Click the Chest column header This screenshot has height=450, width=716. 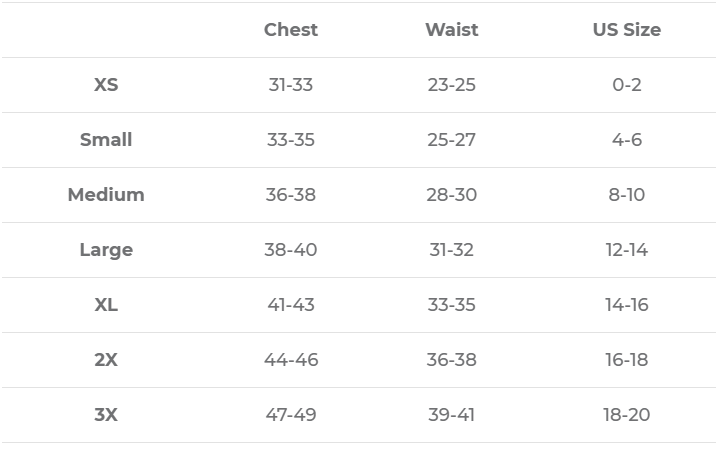[291, 30]
